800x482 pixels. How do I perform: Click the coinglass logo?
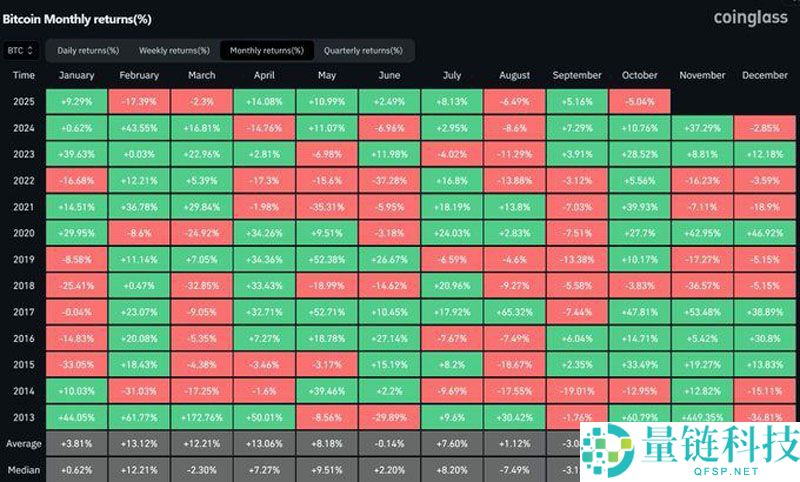click(750, 17)
